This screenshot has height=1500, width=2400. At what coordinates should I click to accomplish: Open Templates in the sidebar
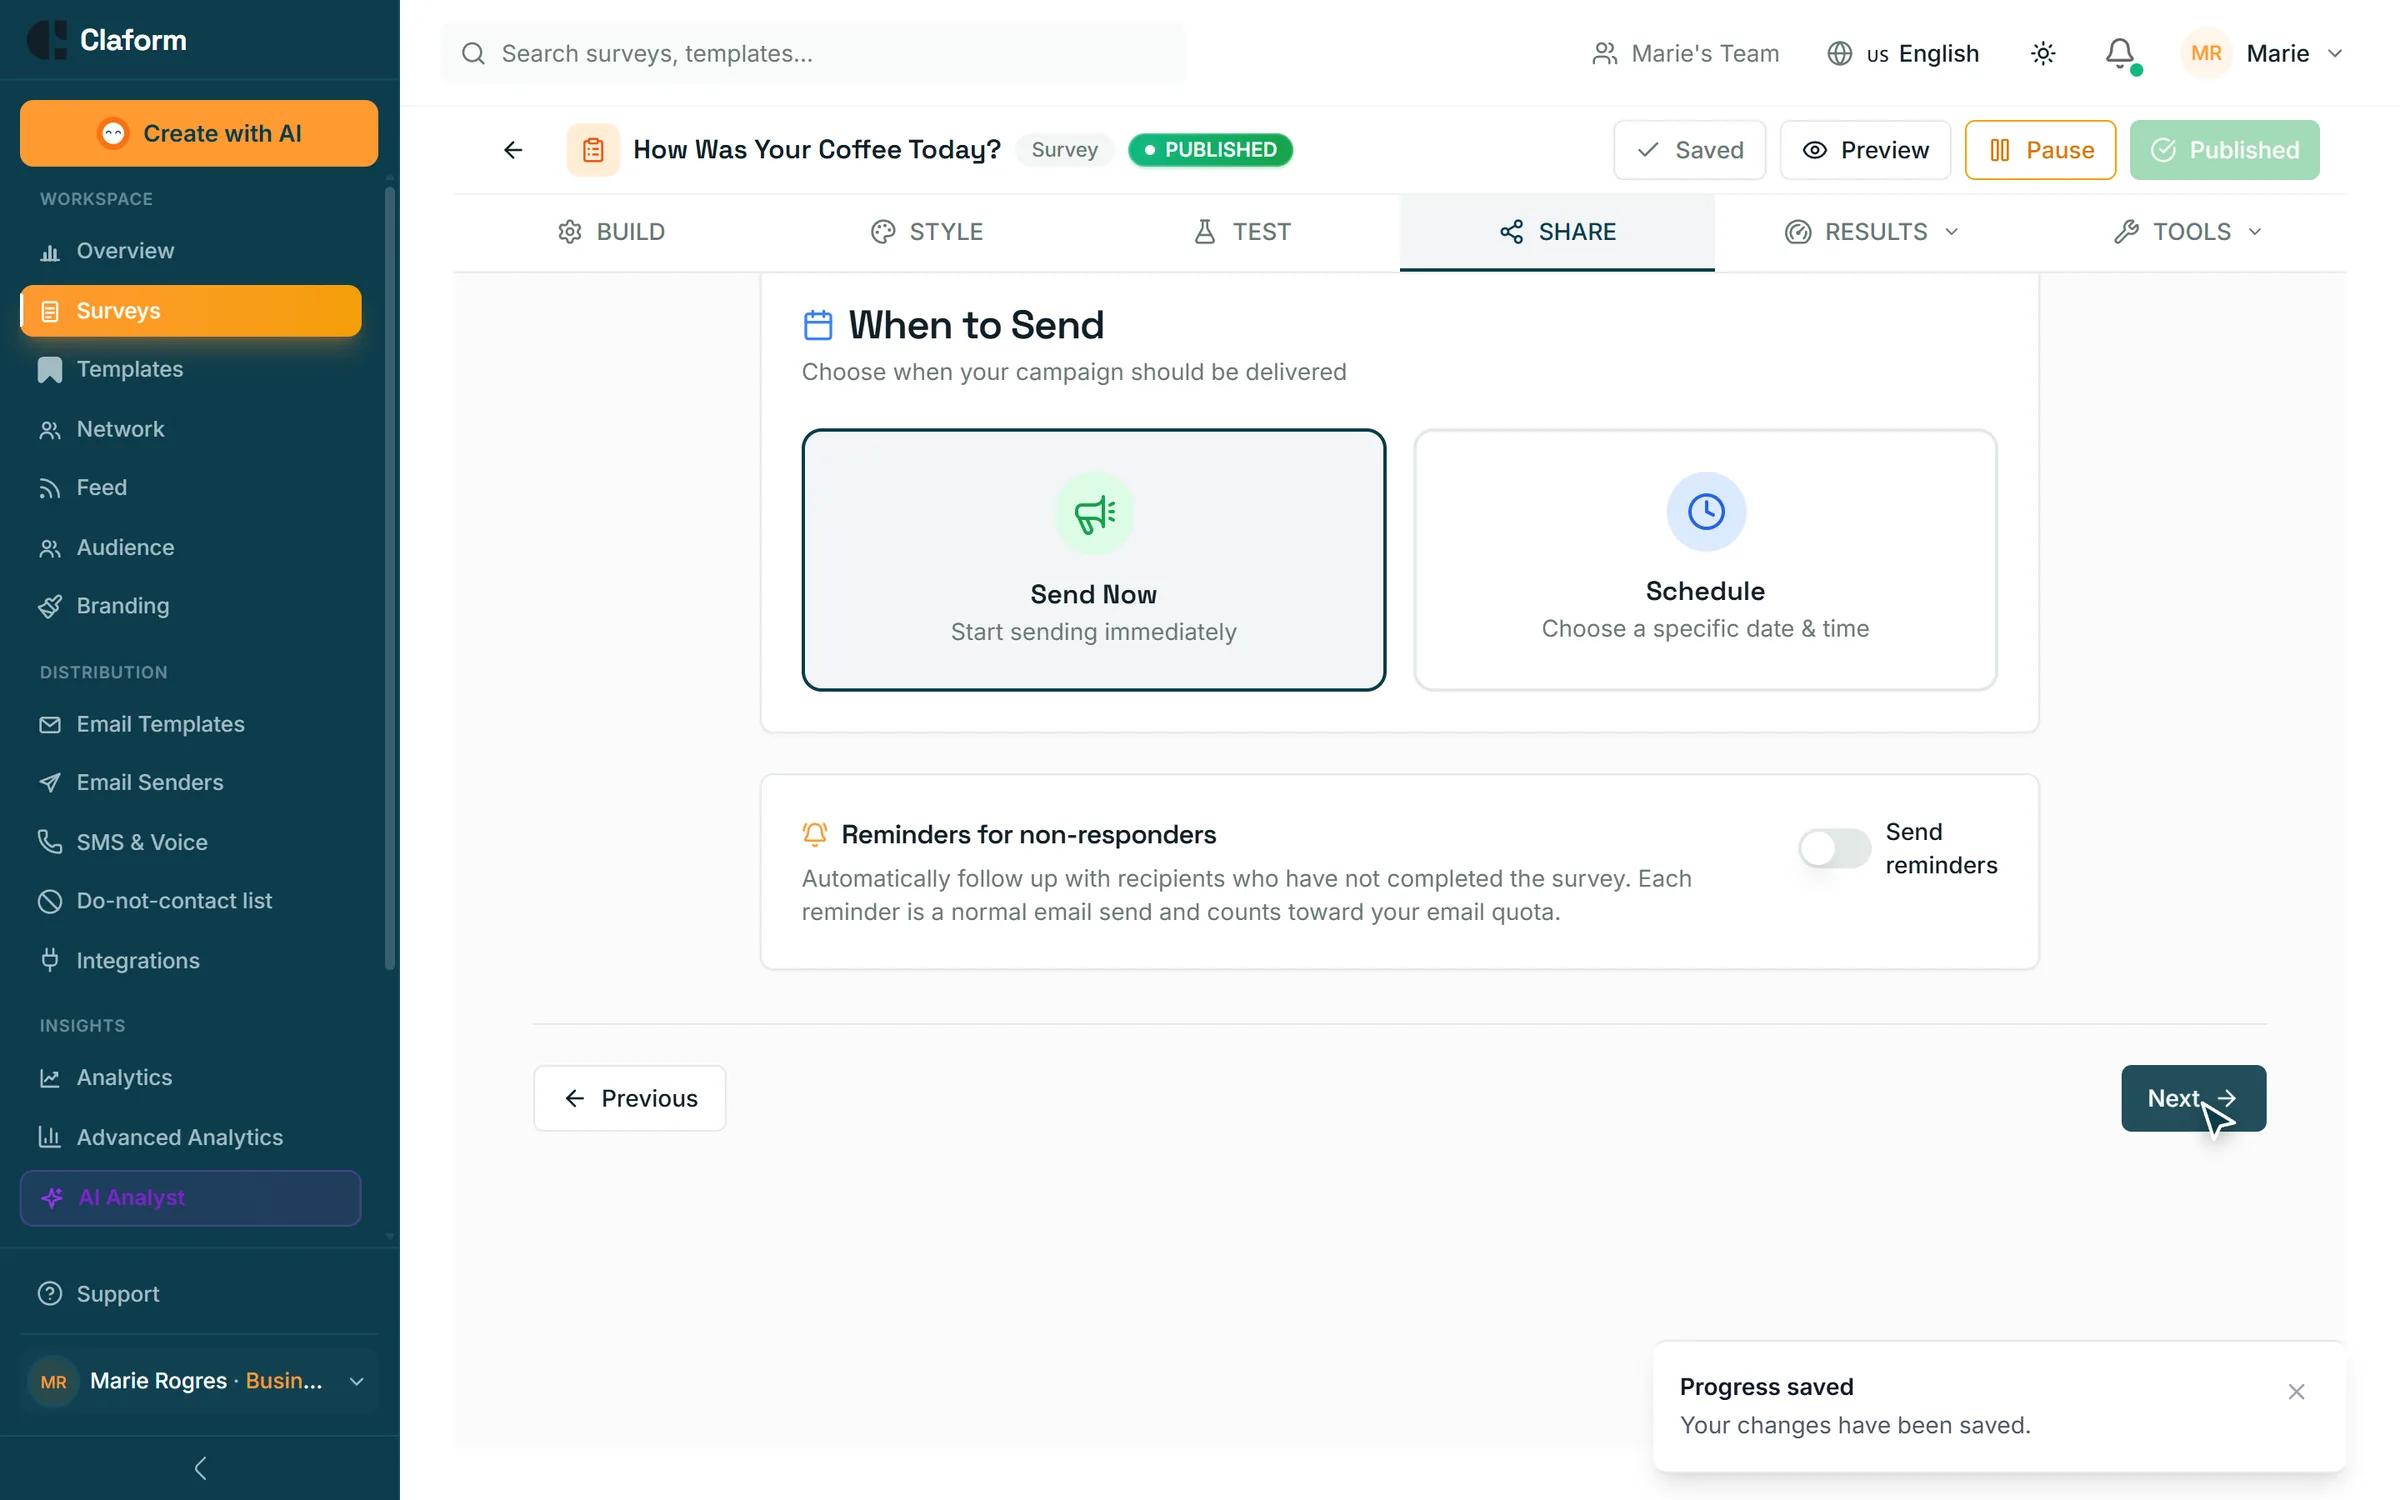click(190, 369)
